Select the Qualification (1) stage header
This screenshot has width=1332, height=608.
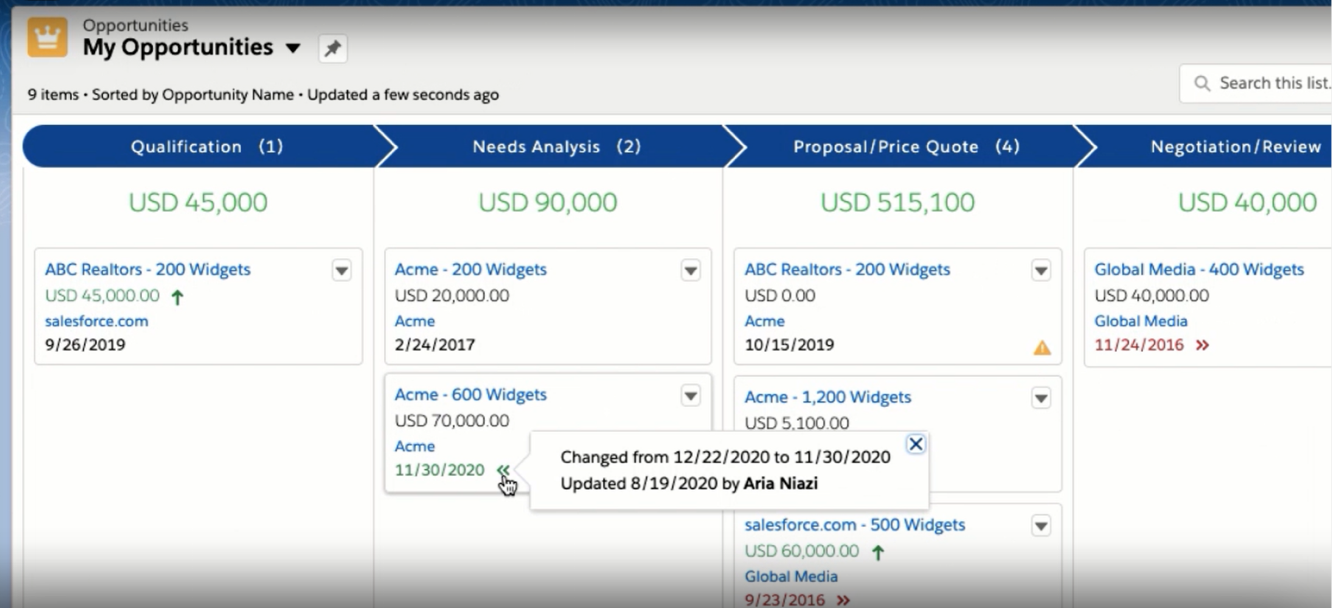coord(207,147)
